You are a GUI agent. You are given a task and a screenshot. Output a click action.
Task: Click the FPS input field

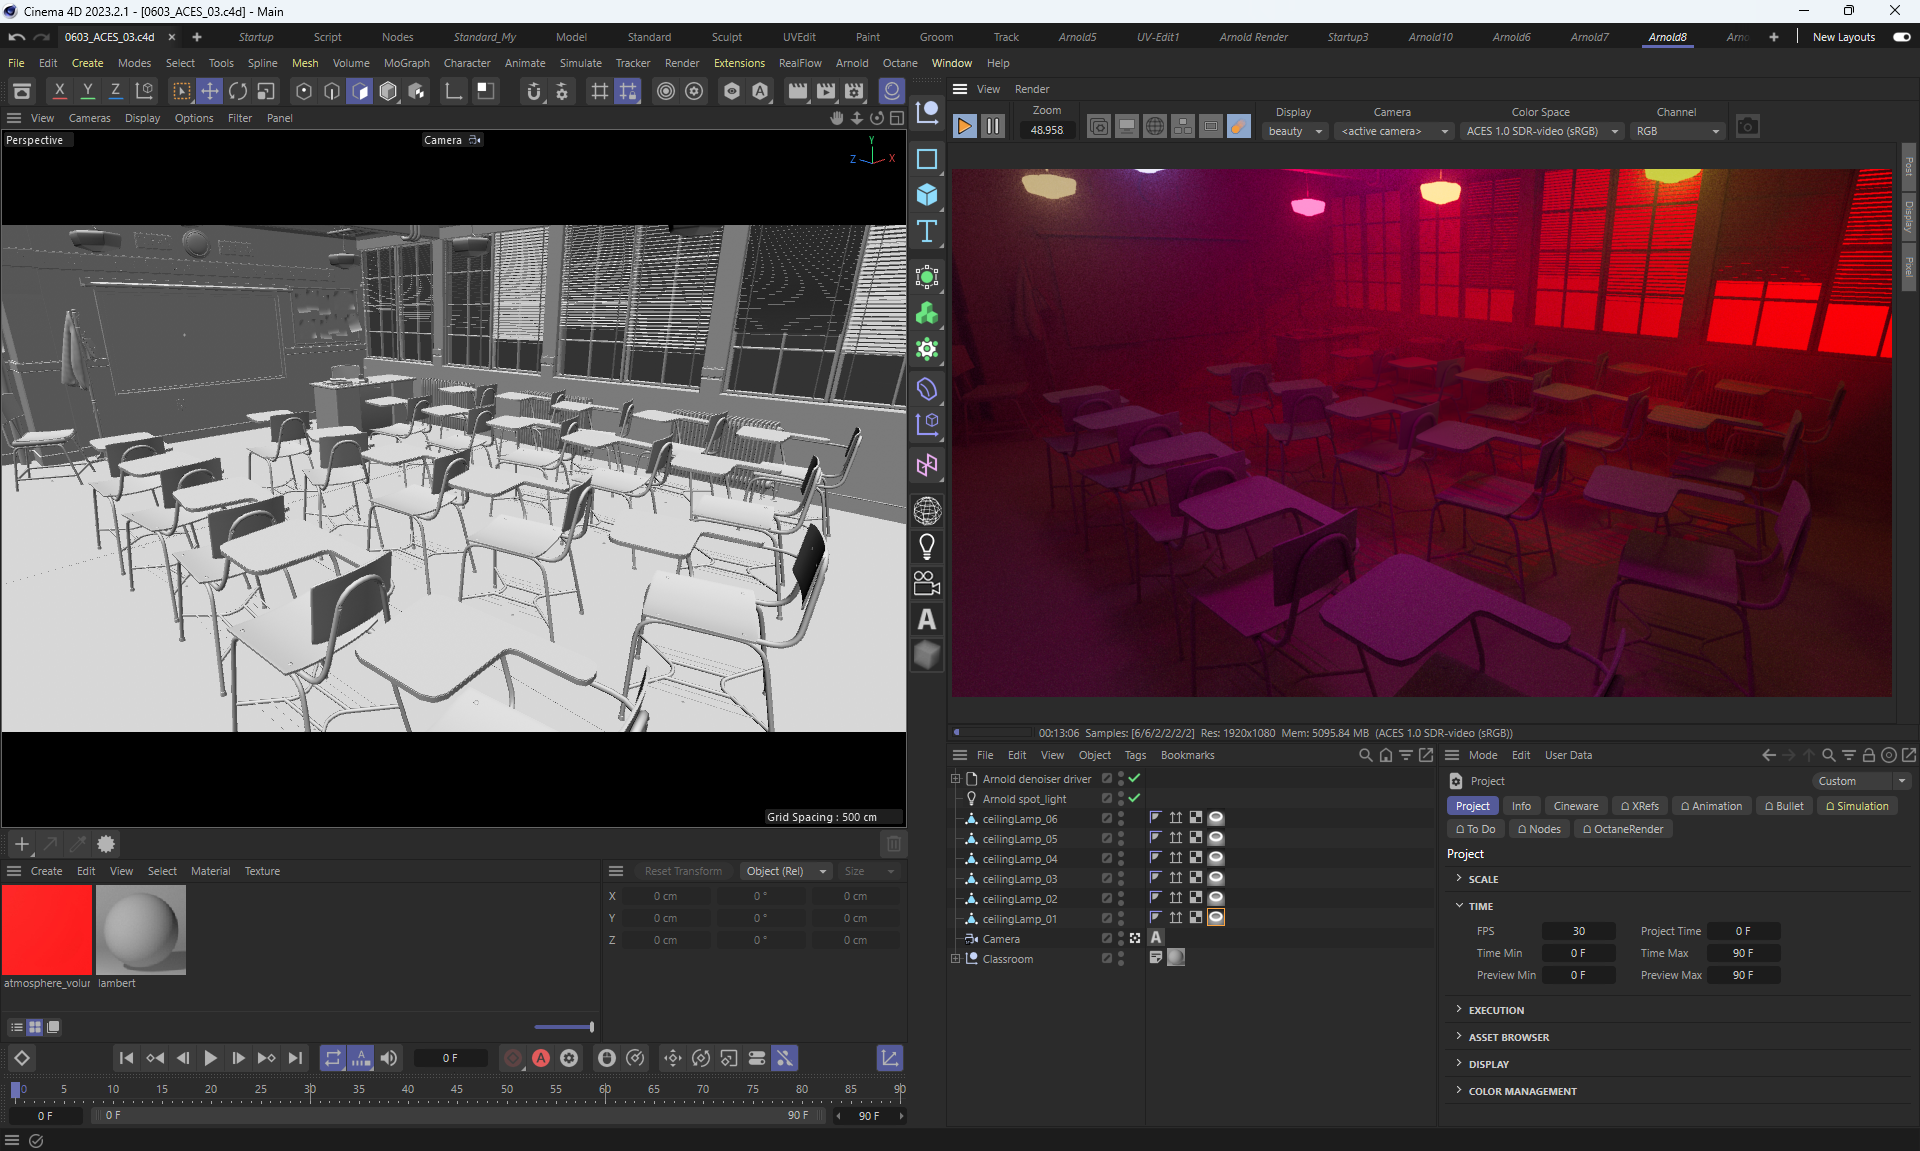tap(1578, 931)
